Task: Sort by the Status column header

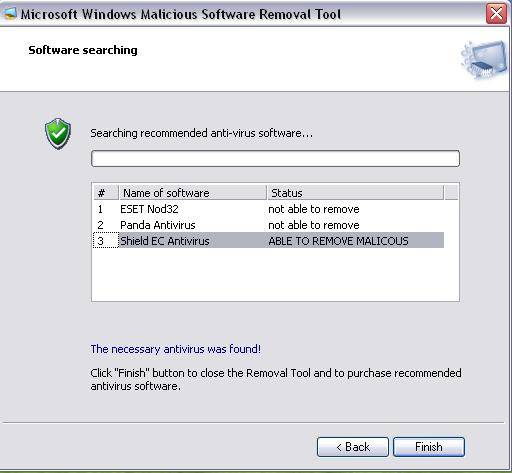Action: (x=355, y=193)
